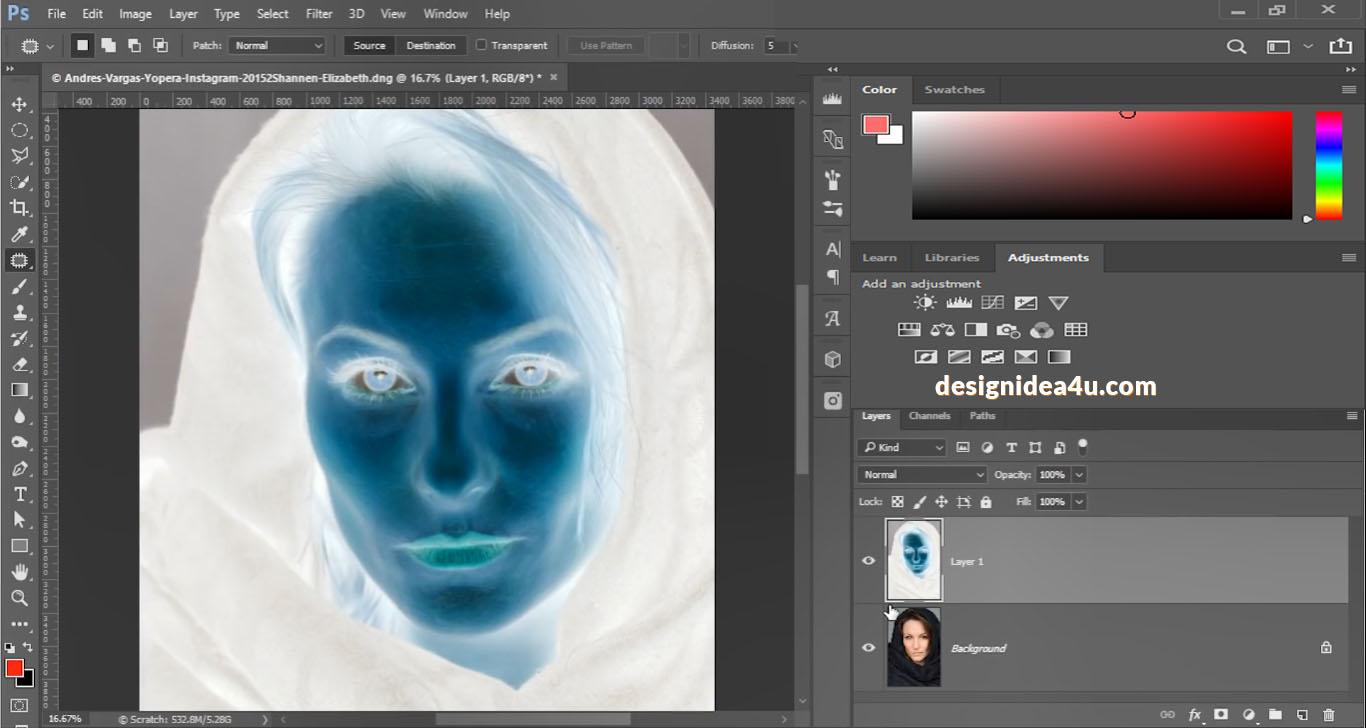Image resolution: width=1366 pixels, height=728 pixels.
Task: Add a Photo Filter adjustment
Action: pos(1008,330)
